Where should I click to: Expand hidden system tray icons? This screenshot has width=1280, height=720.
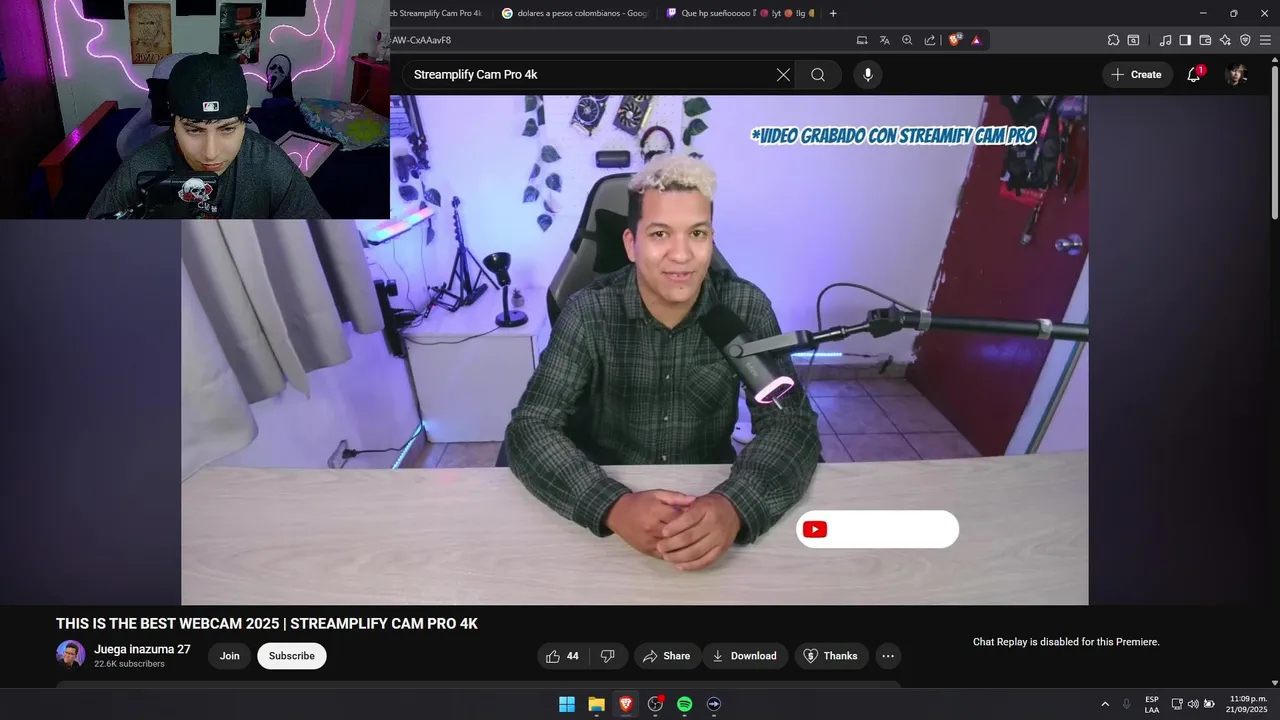1105,704
